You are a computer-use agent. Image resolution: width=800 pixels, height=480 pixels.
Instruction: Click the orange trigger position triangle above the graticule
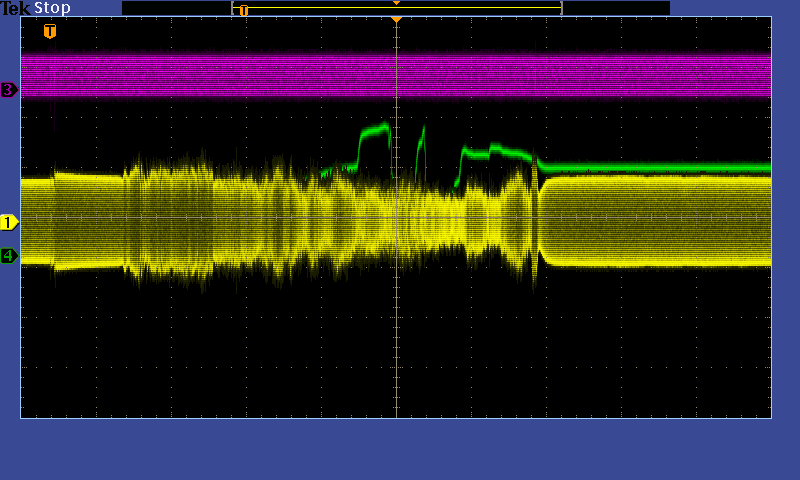[x=396, y=19]
